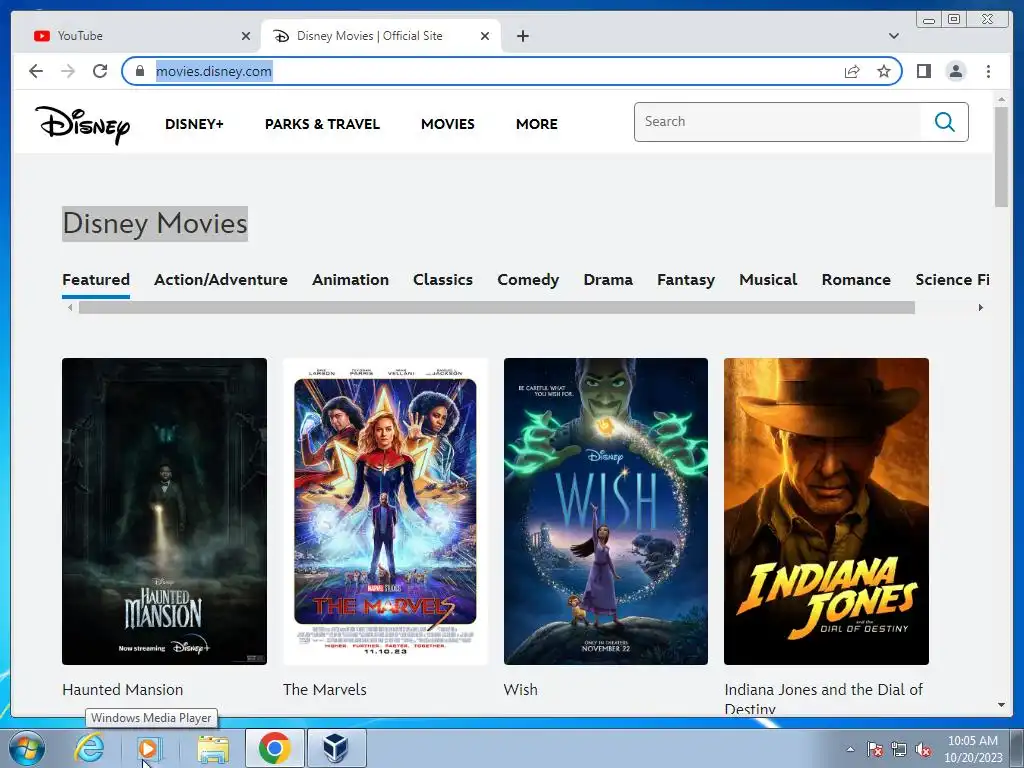This screenshot has height=768, width=1024.
Task: Open The Marvels poster
Action: pyautogui.click(x=385, y=511)
